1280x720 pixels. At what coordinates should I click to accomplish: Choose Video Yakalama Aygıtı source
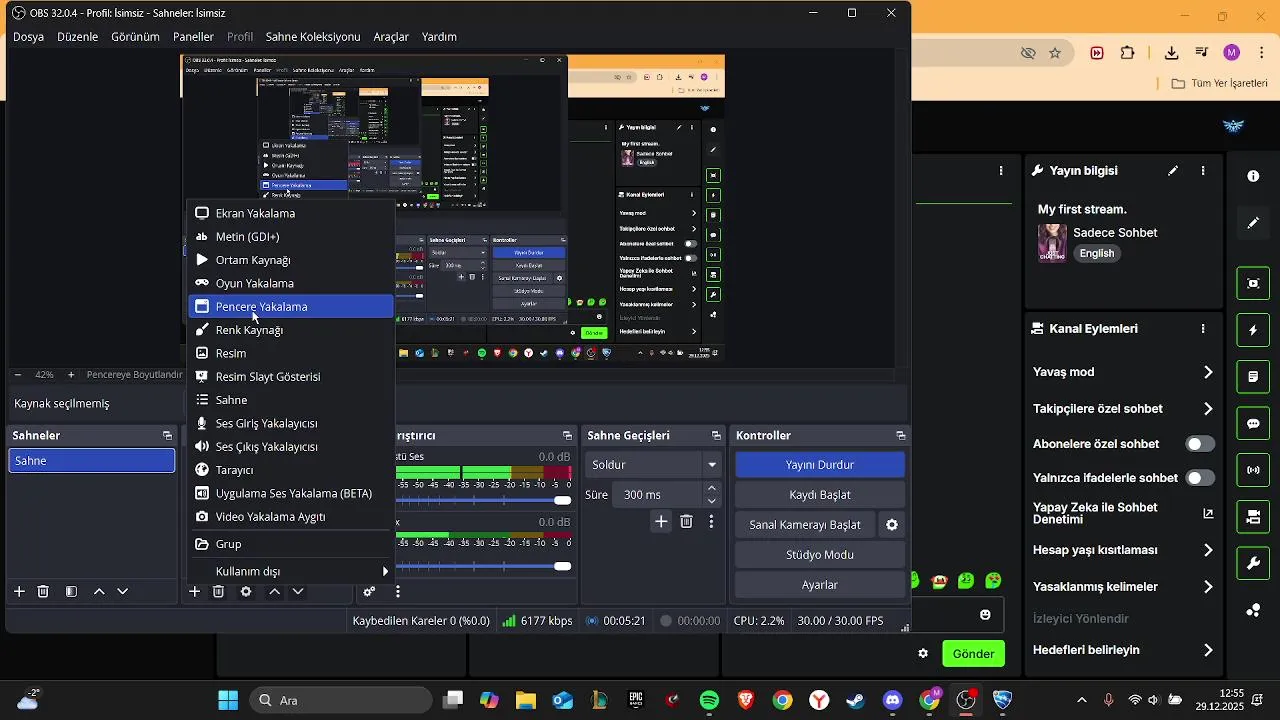click(x=291, y=517)
